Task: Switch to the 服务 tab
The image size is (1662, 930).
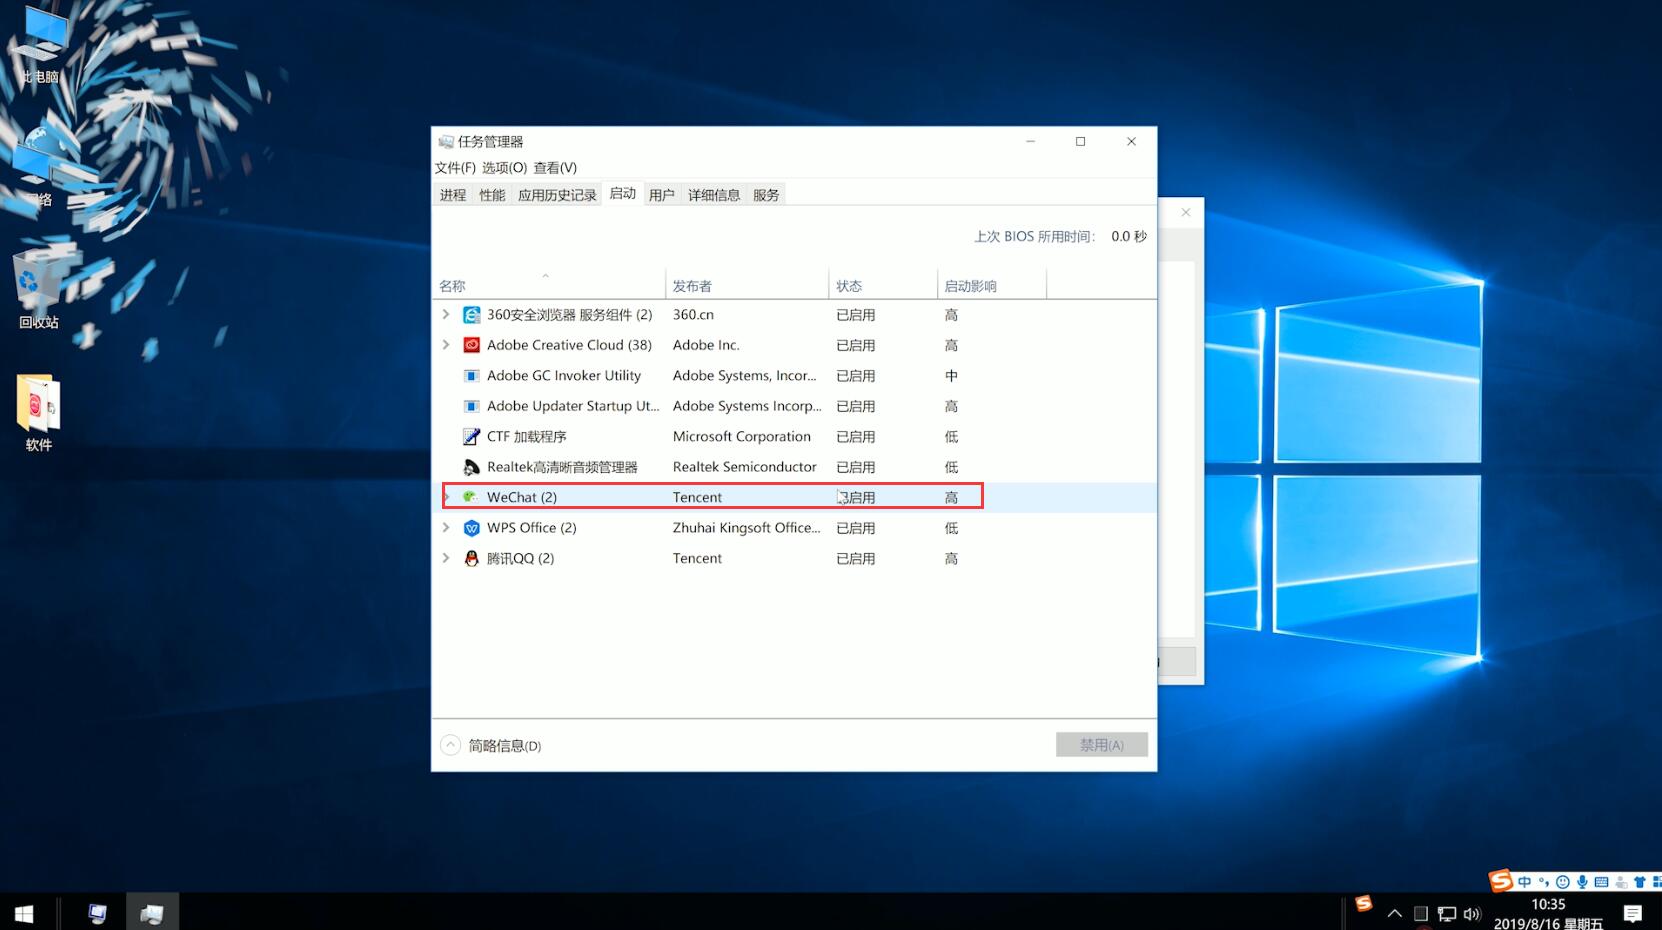Action: coord(766,195)
